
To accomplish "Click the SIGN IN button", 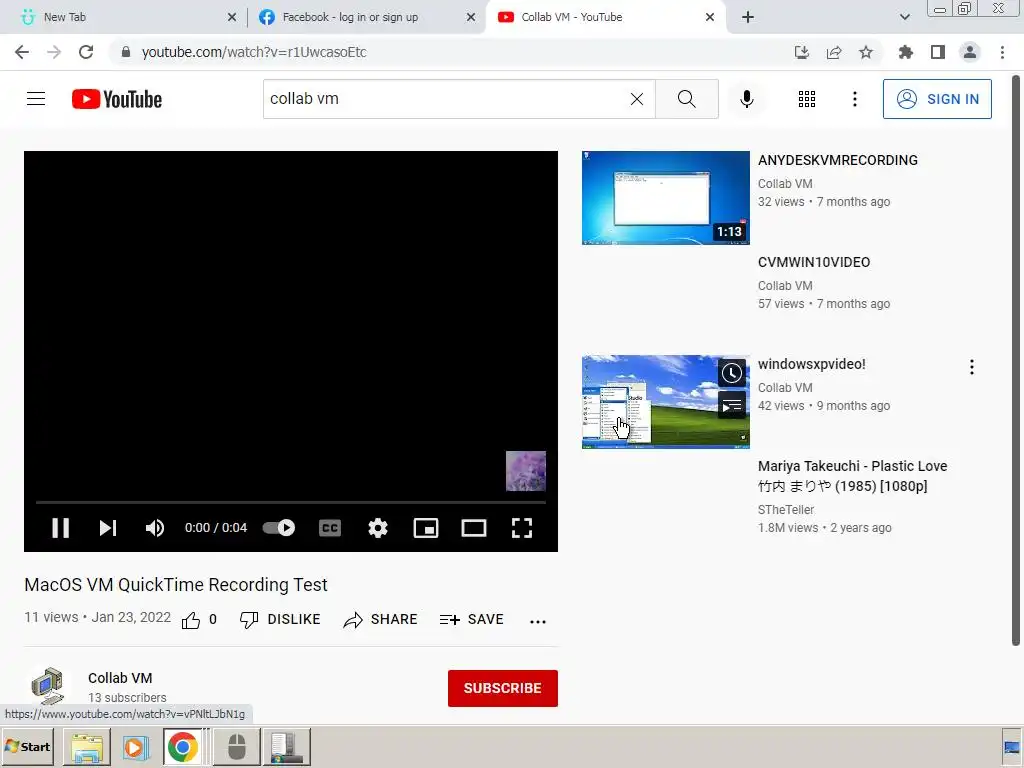I will (x=937, y=99).
